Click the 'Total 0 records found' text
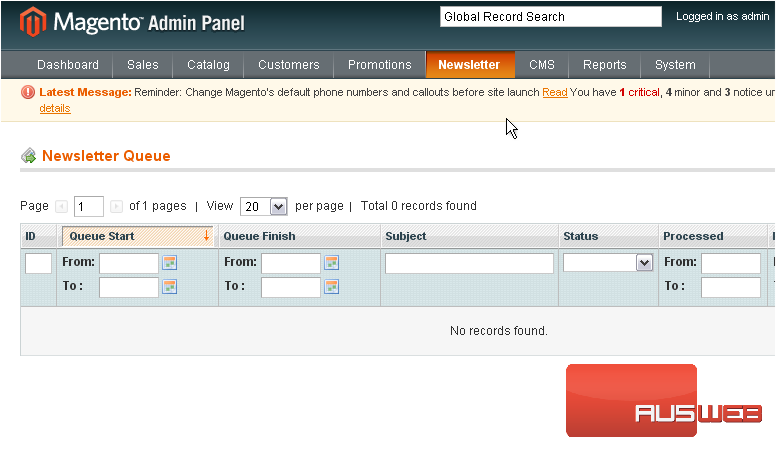The width and height of the screenshot is (776, 450). [419, 206]
